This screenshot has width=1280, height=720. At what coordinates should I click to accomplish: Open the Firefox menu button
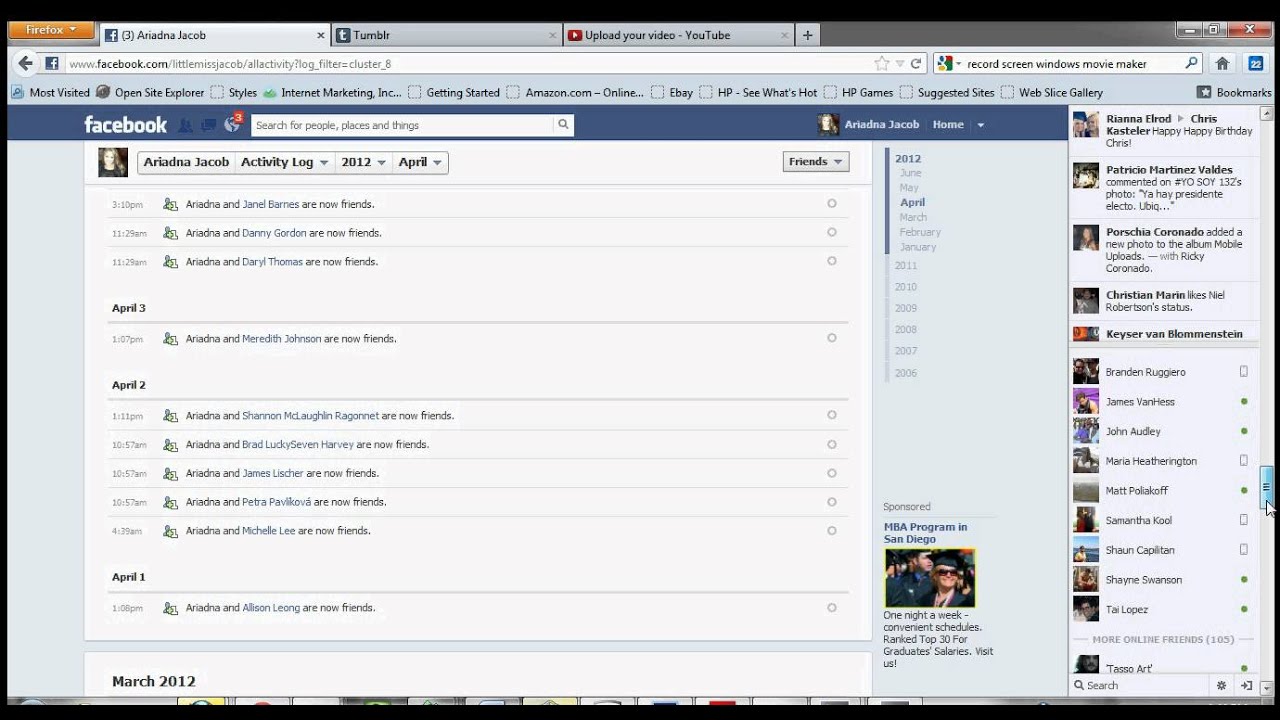pos(50,30)
